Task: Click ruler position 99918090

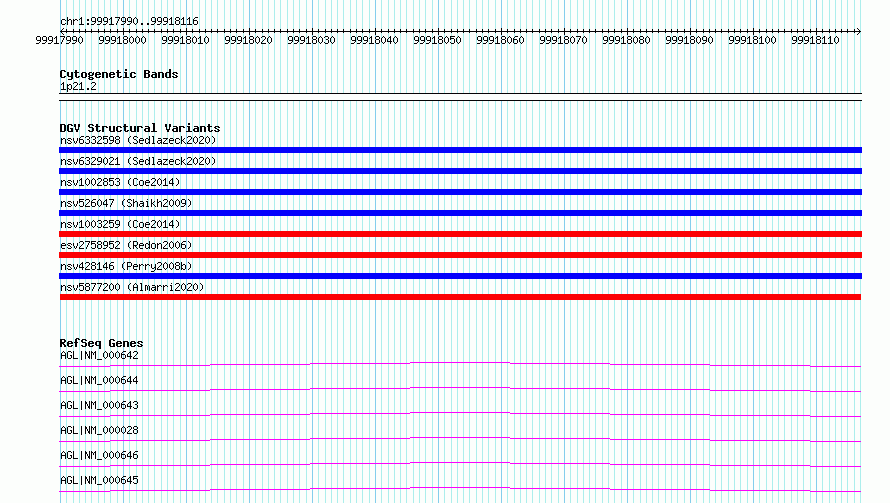Action: pos(689,40)
